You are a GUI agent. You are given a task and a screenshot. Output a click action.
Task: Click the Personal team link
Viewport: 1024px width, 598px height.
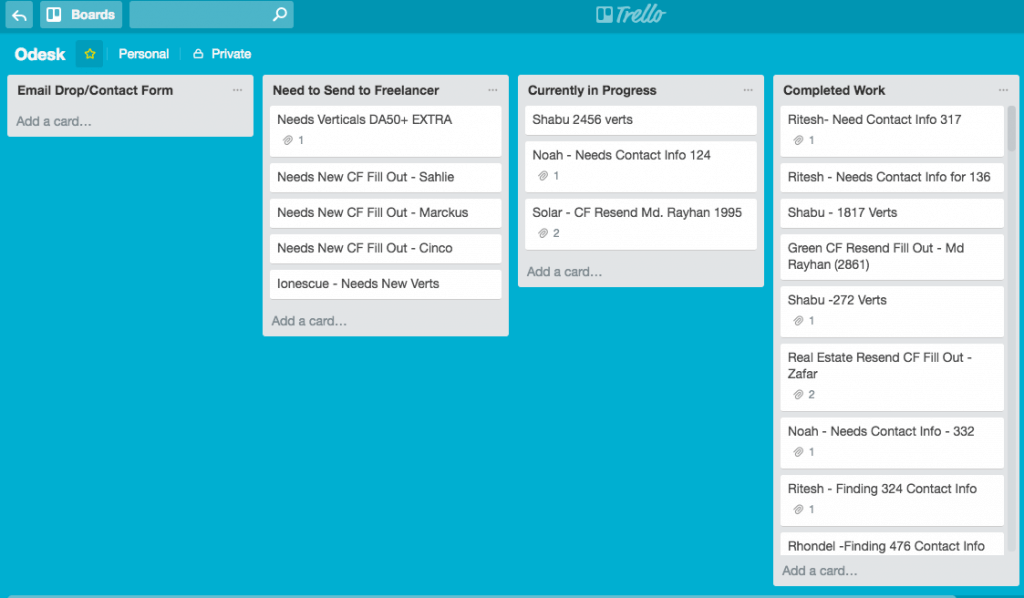click(144, 54)
